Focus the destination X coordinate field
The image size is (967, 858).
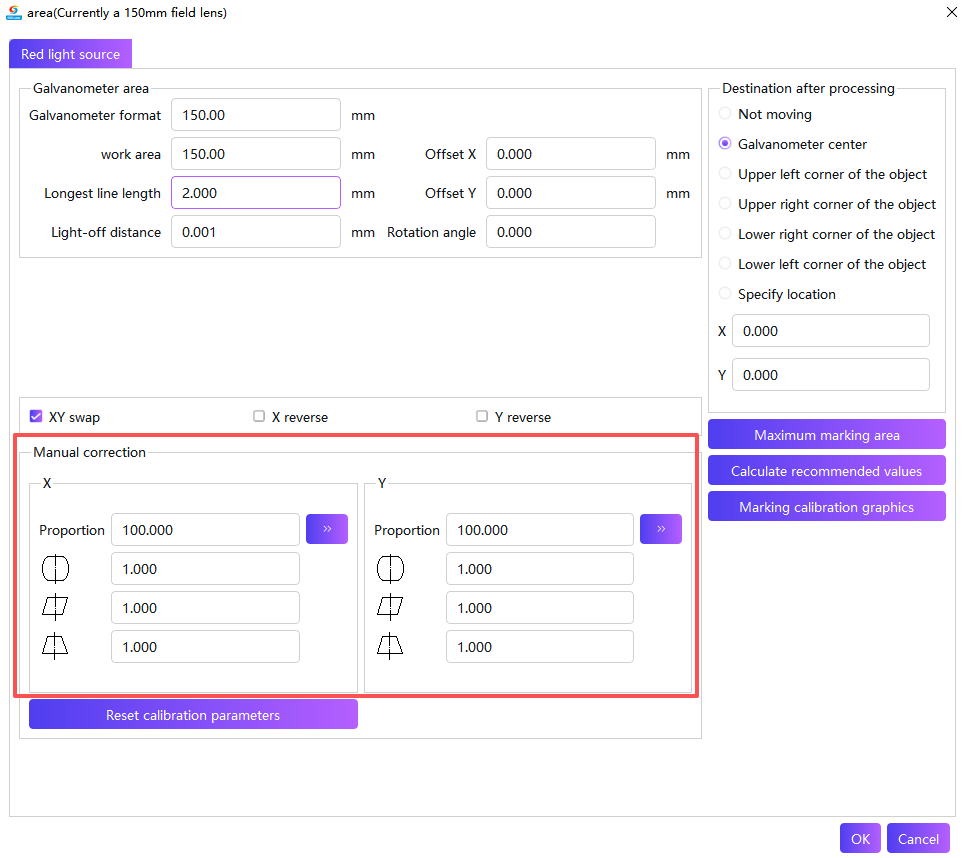(x=831, y=331)
